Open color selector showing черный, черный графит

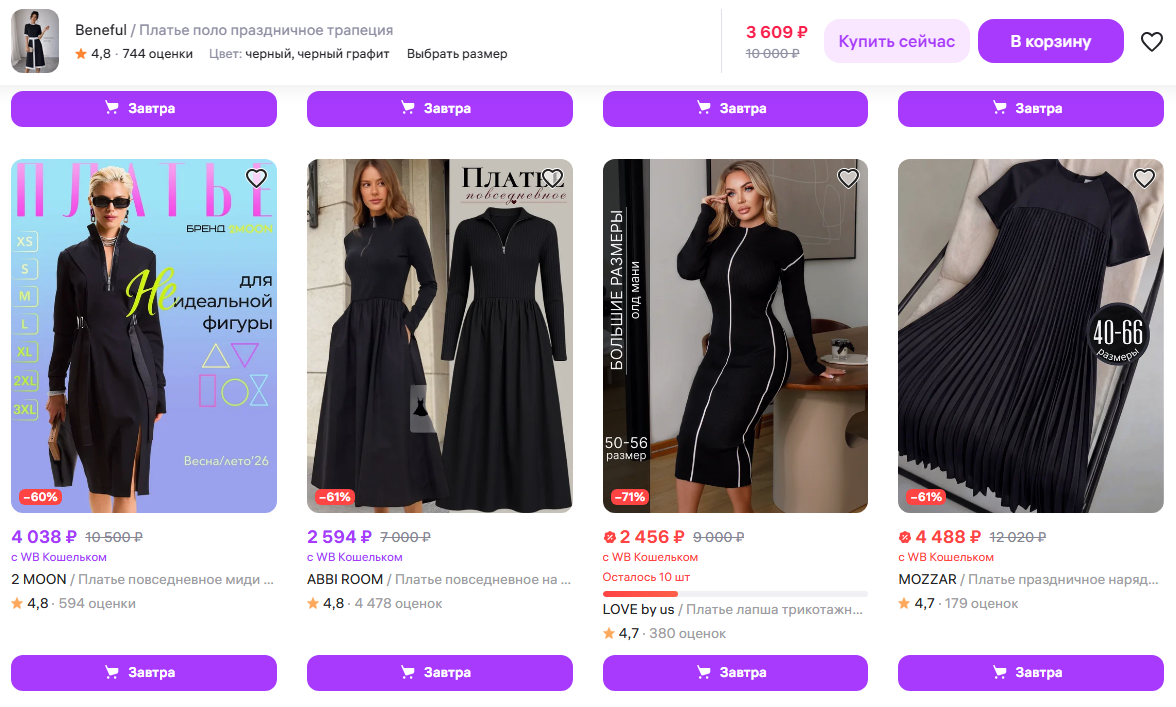pos(299,54)
